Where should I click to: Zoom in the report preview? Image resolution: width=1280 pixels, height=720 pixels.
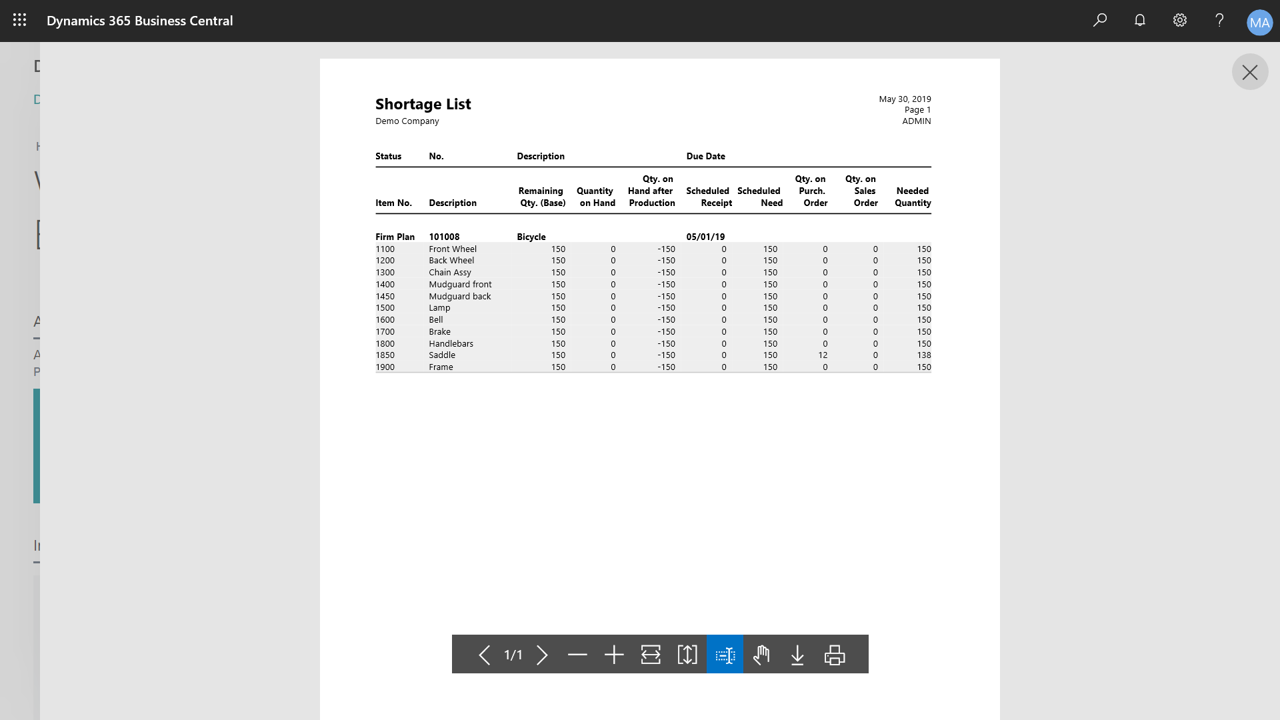tap(614, 655)
